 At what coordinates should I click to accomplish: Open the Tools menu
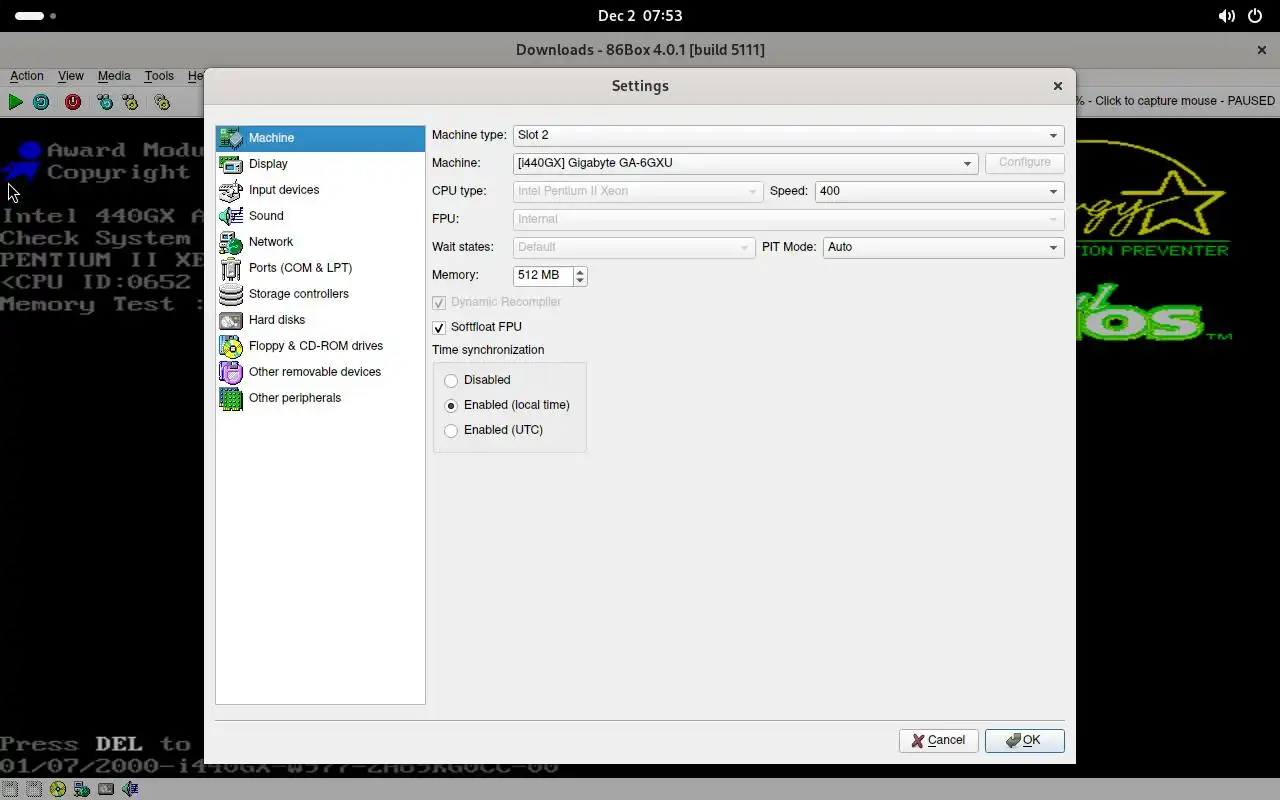pos(159,76)
